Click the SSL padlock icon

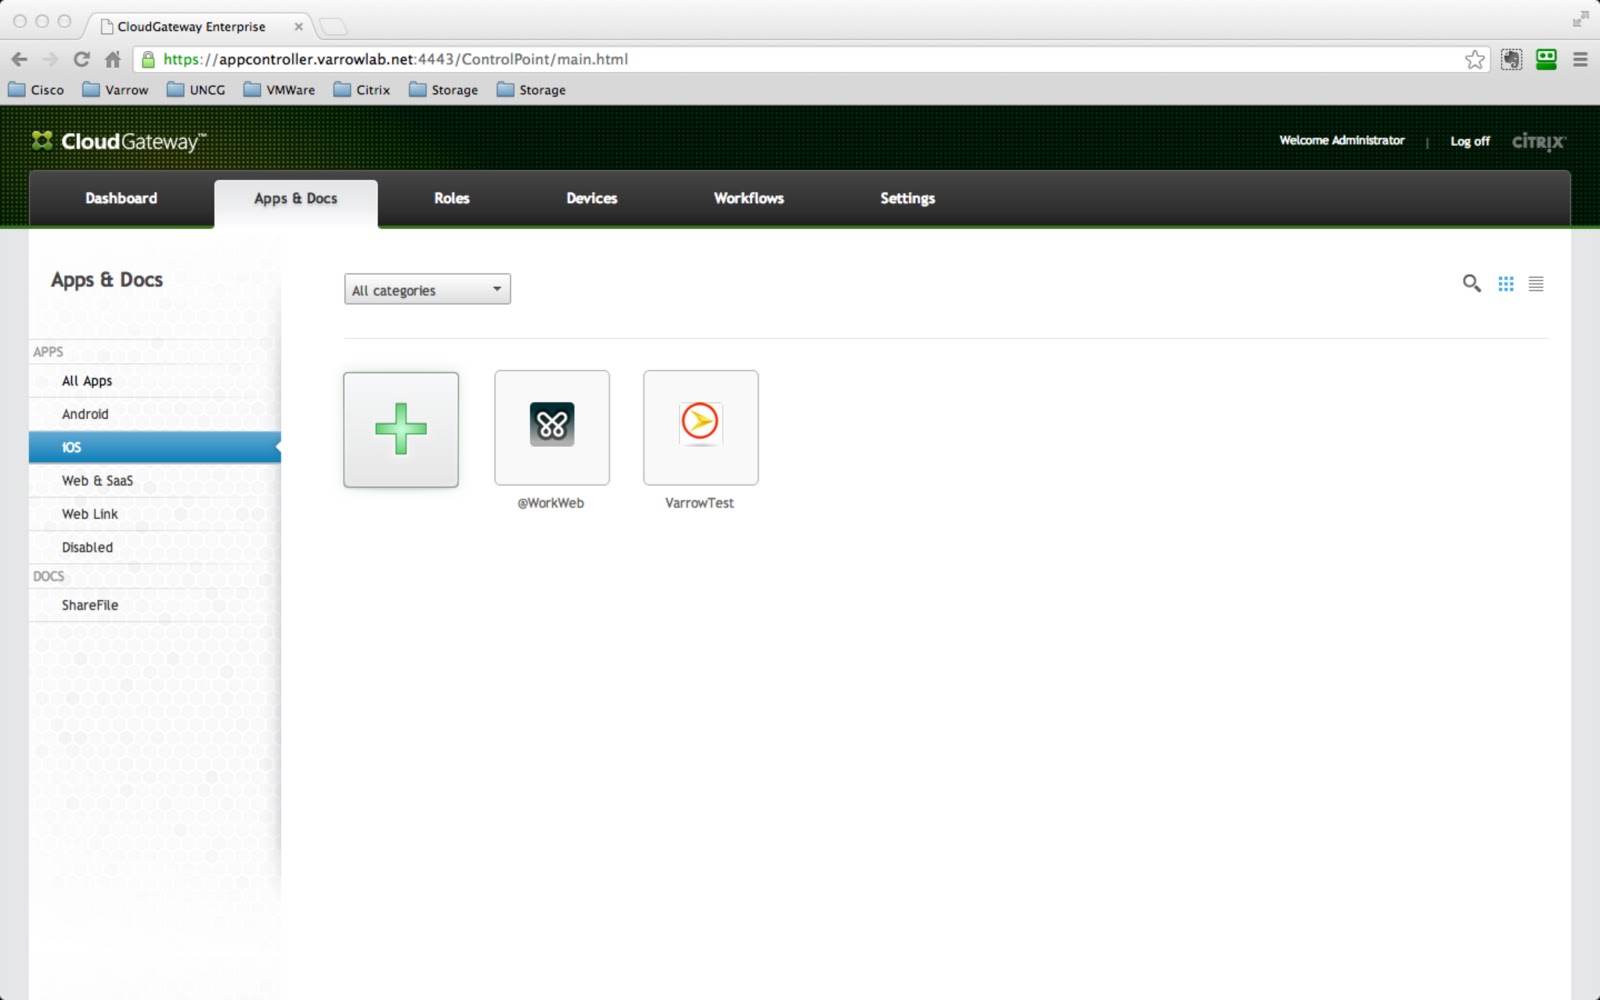pos(148,59)
